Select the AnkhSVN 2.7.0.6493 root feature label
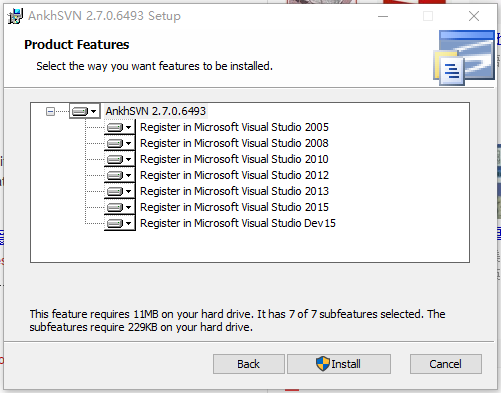 pos(156,111)
